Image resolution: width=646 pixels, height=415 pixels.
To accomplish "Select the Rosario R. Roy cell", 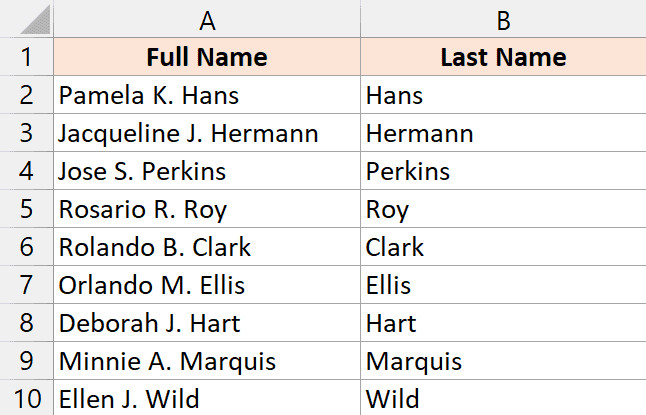I will pos(207,210).
